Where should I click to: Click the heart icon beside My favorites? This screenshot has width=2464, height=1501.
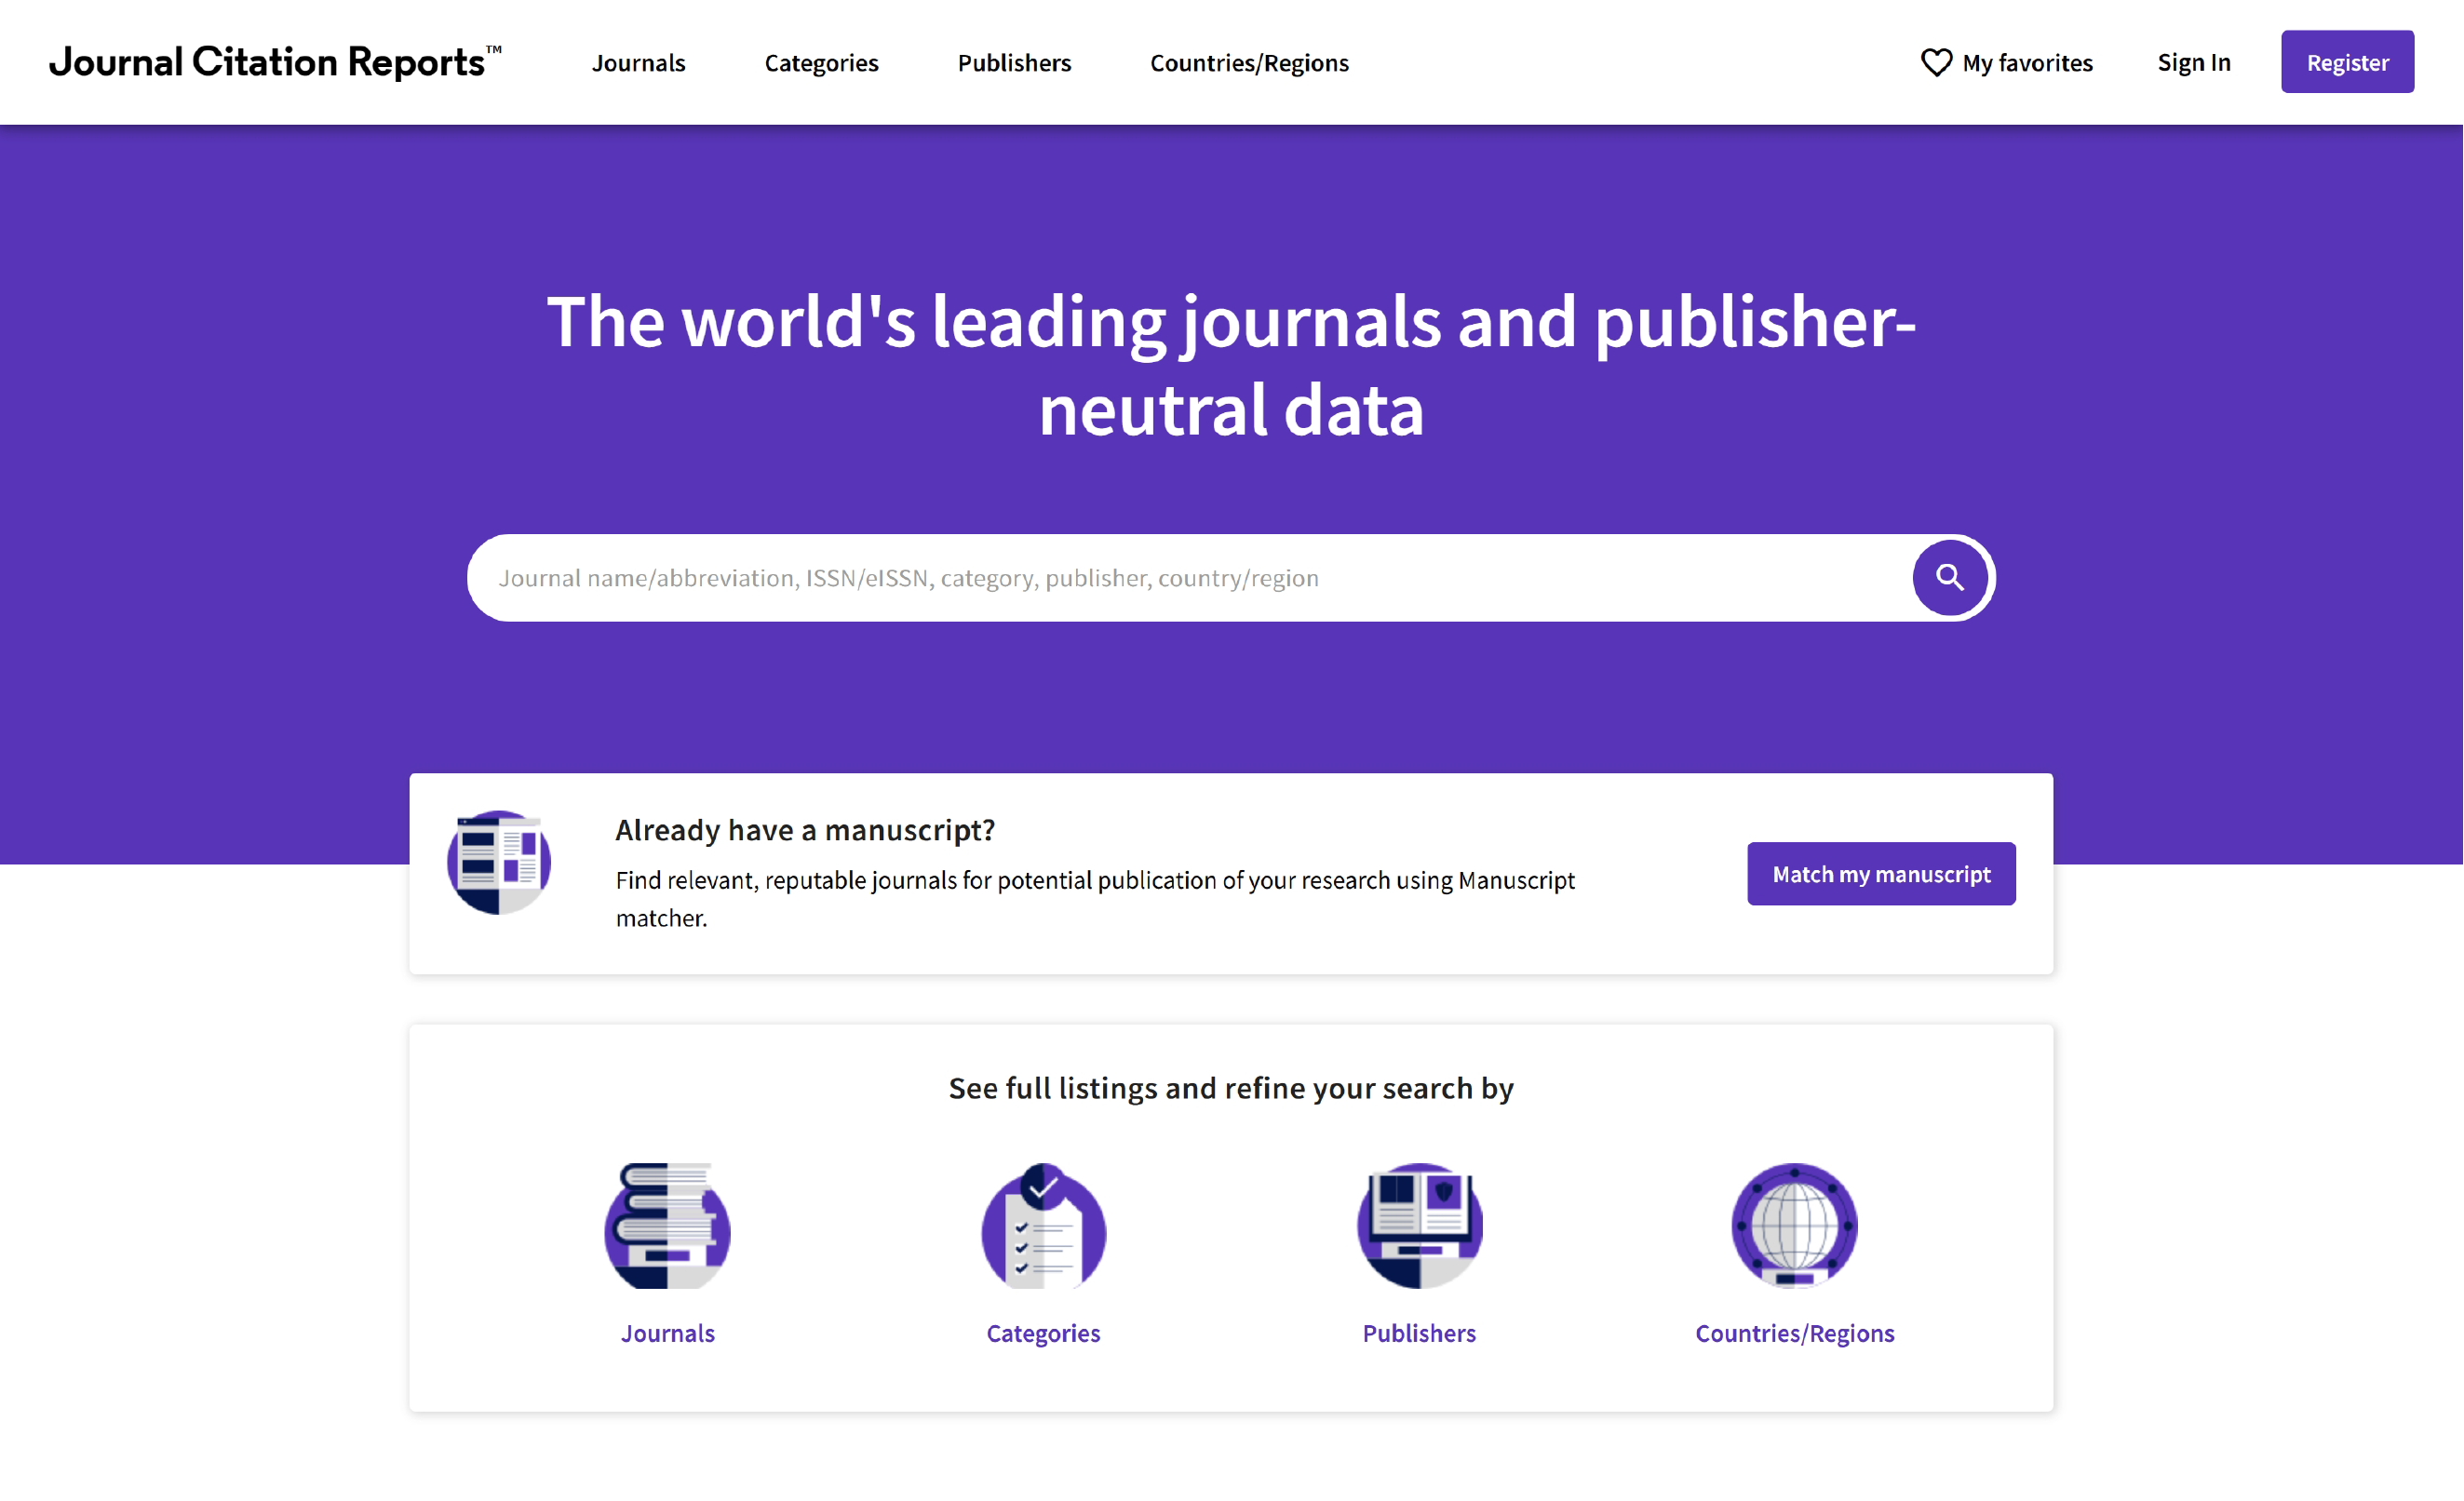pyautogui.click(x=1936, y=62)
